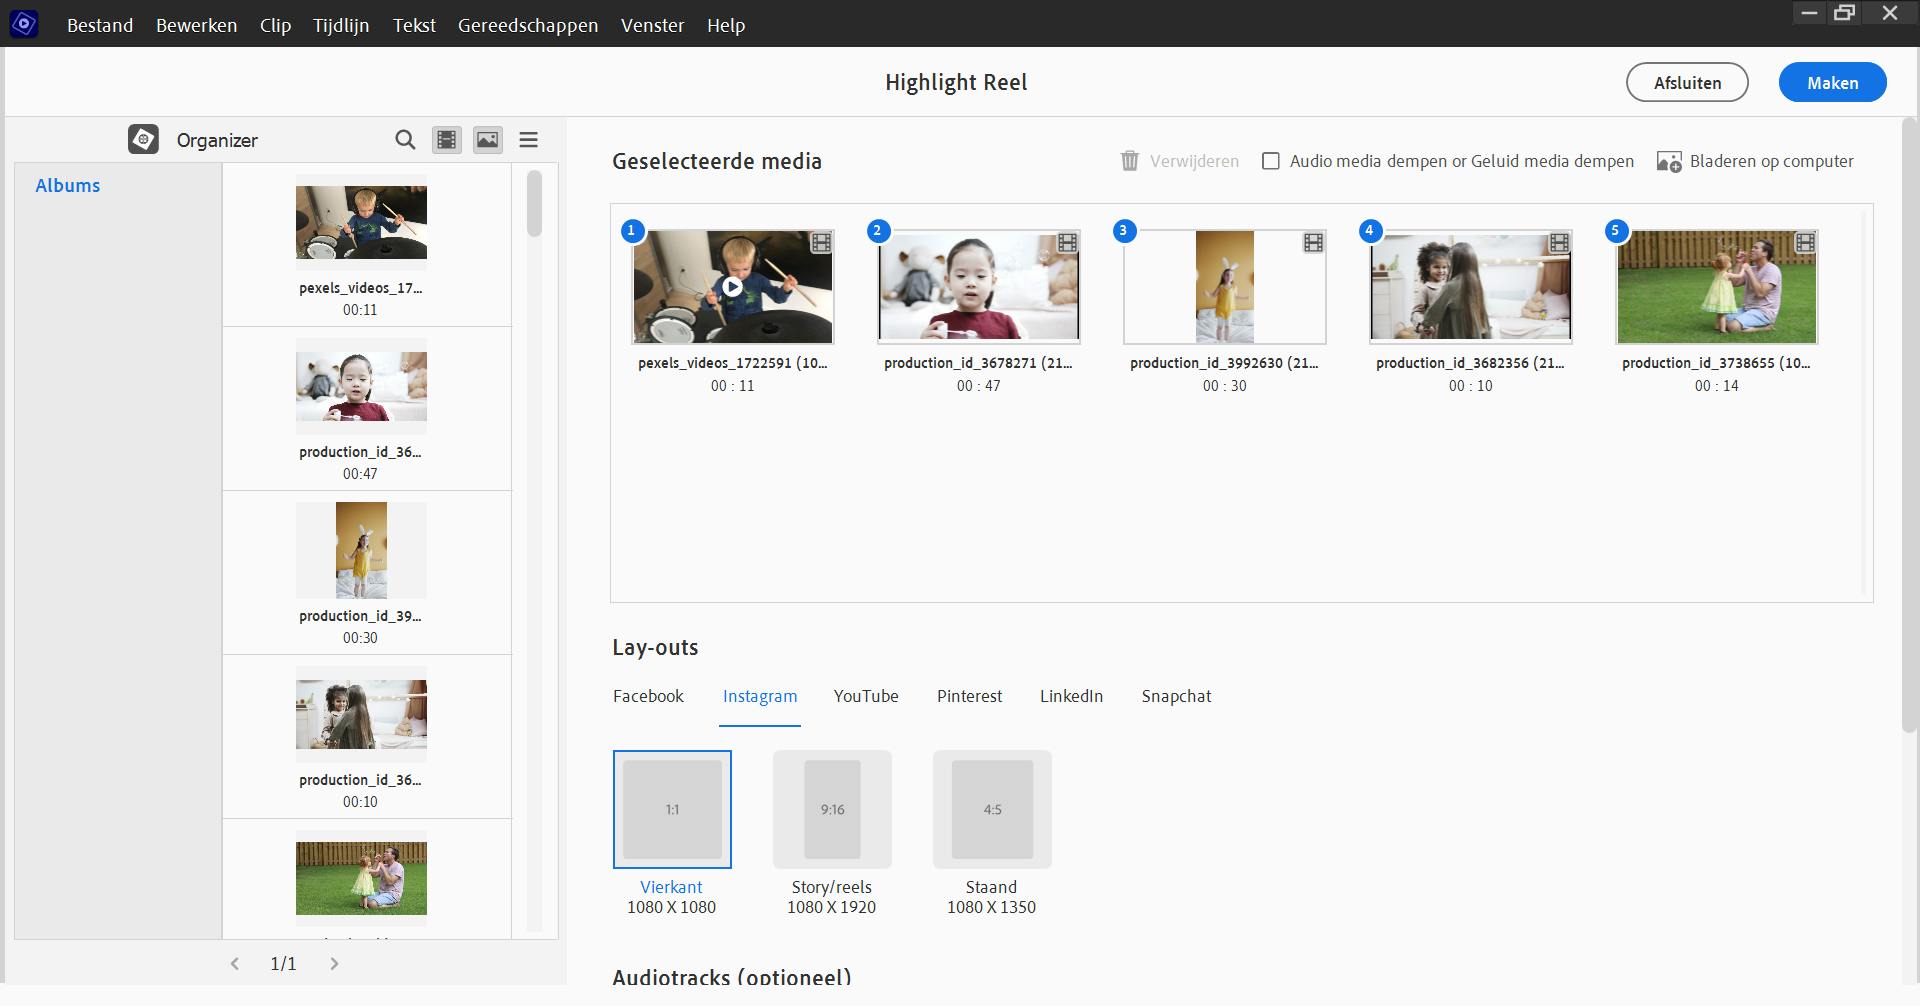Click the Highlight Reel title text
Viewport: 1920px width, 1006px height.
(x=956, y=83)
